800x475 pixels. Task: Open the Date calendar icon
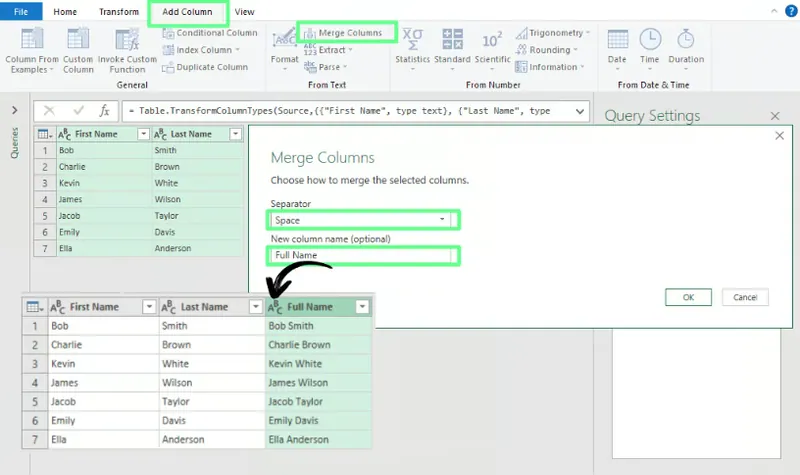(x=617, y=40)
